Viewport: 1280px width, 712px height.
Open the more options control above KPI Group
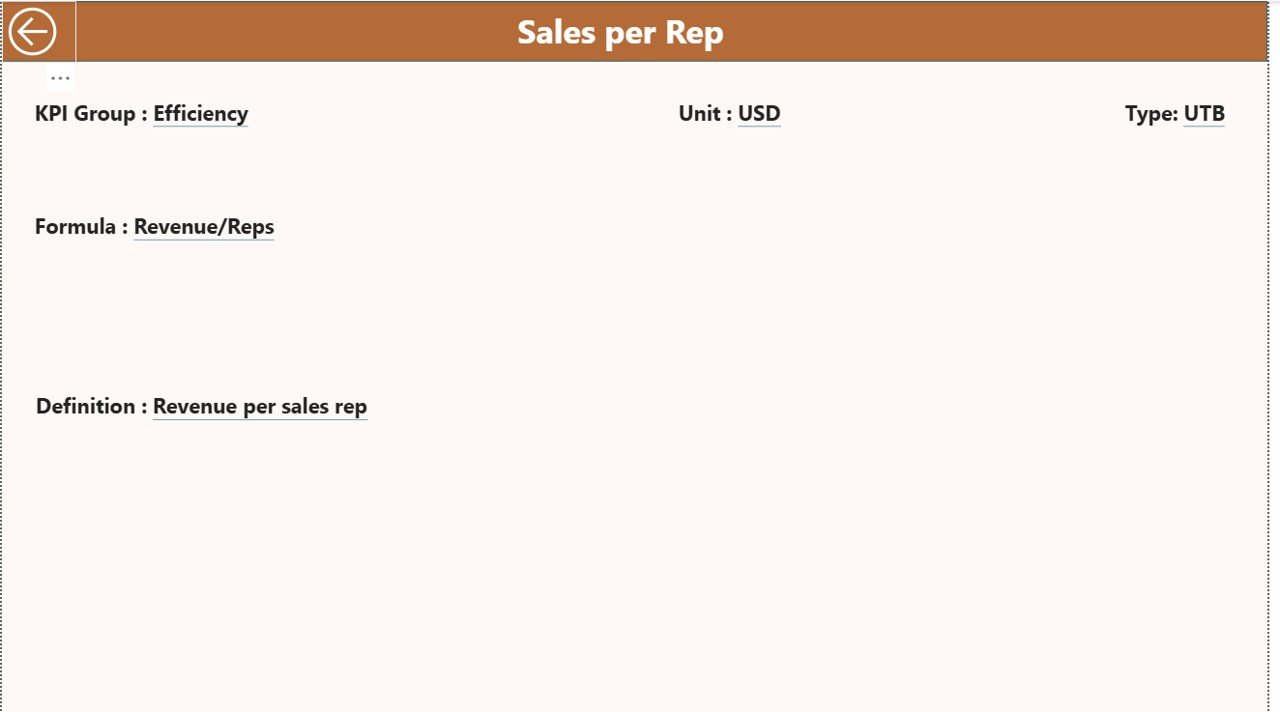point(60,77)
